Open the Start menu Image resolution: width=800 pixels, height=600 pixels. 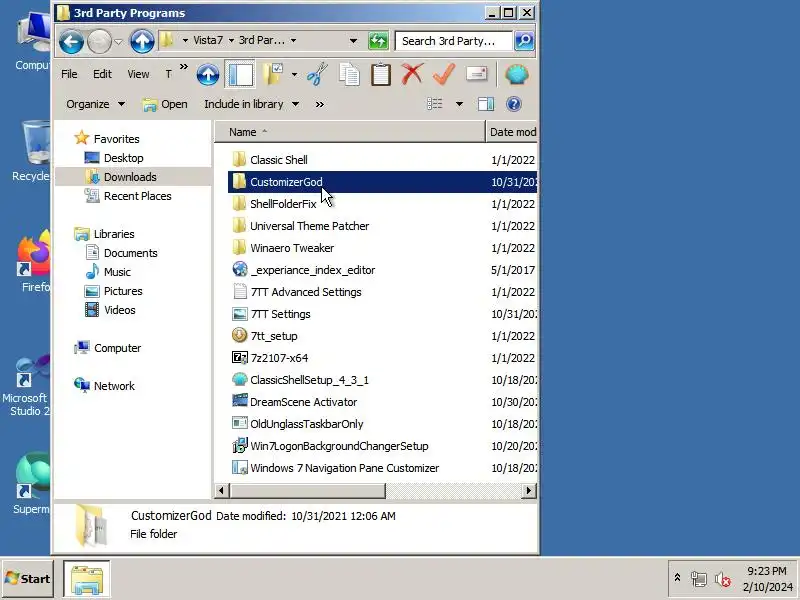(28, 579)
